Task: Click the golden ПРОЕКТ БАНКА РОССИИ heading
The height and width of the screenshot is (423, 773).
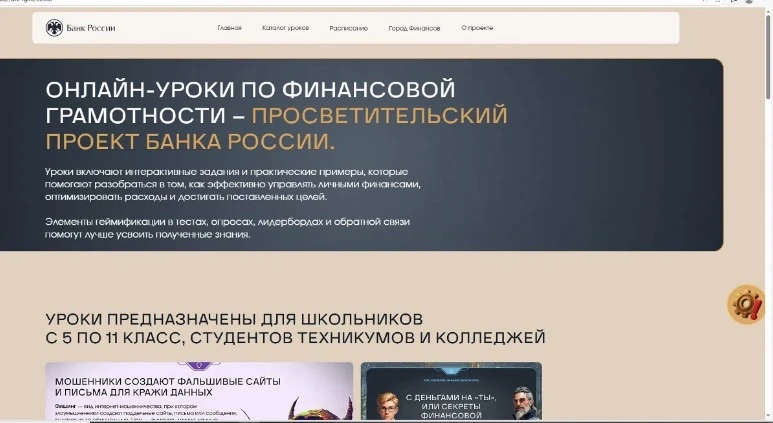Action: [x=190, y=142]
